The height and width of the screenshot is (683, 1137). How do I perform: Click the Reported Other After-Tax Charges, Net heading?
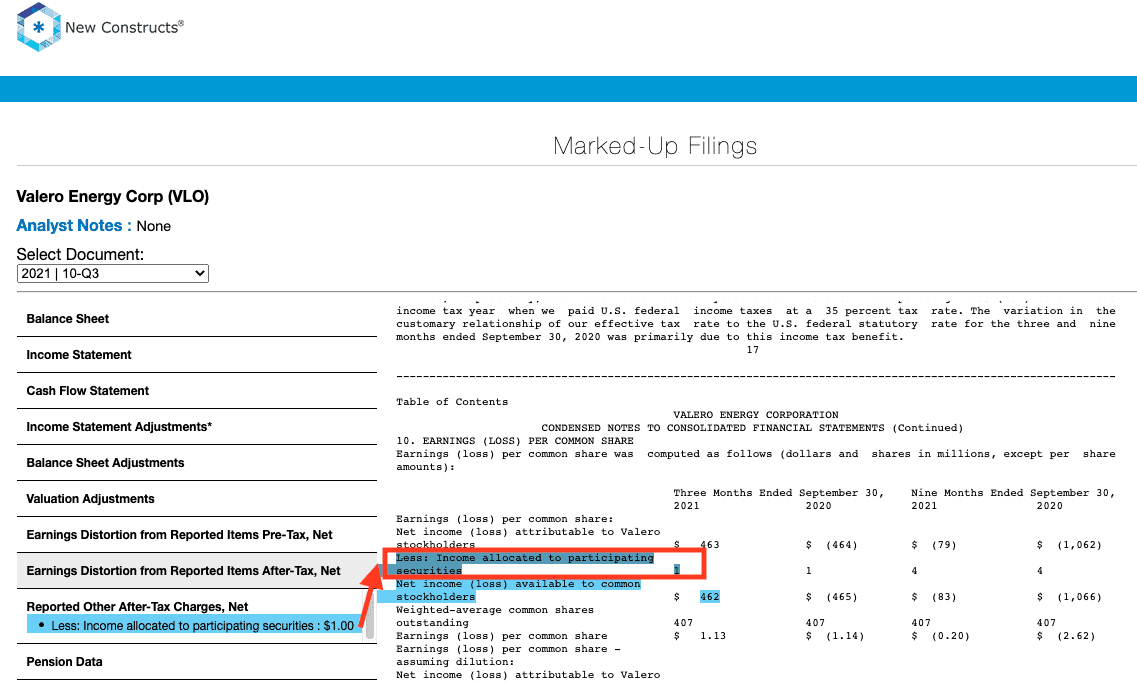[x=137, y=607]
